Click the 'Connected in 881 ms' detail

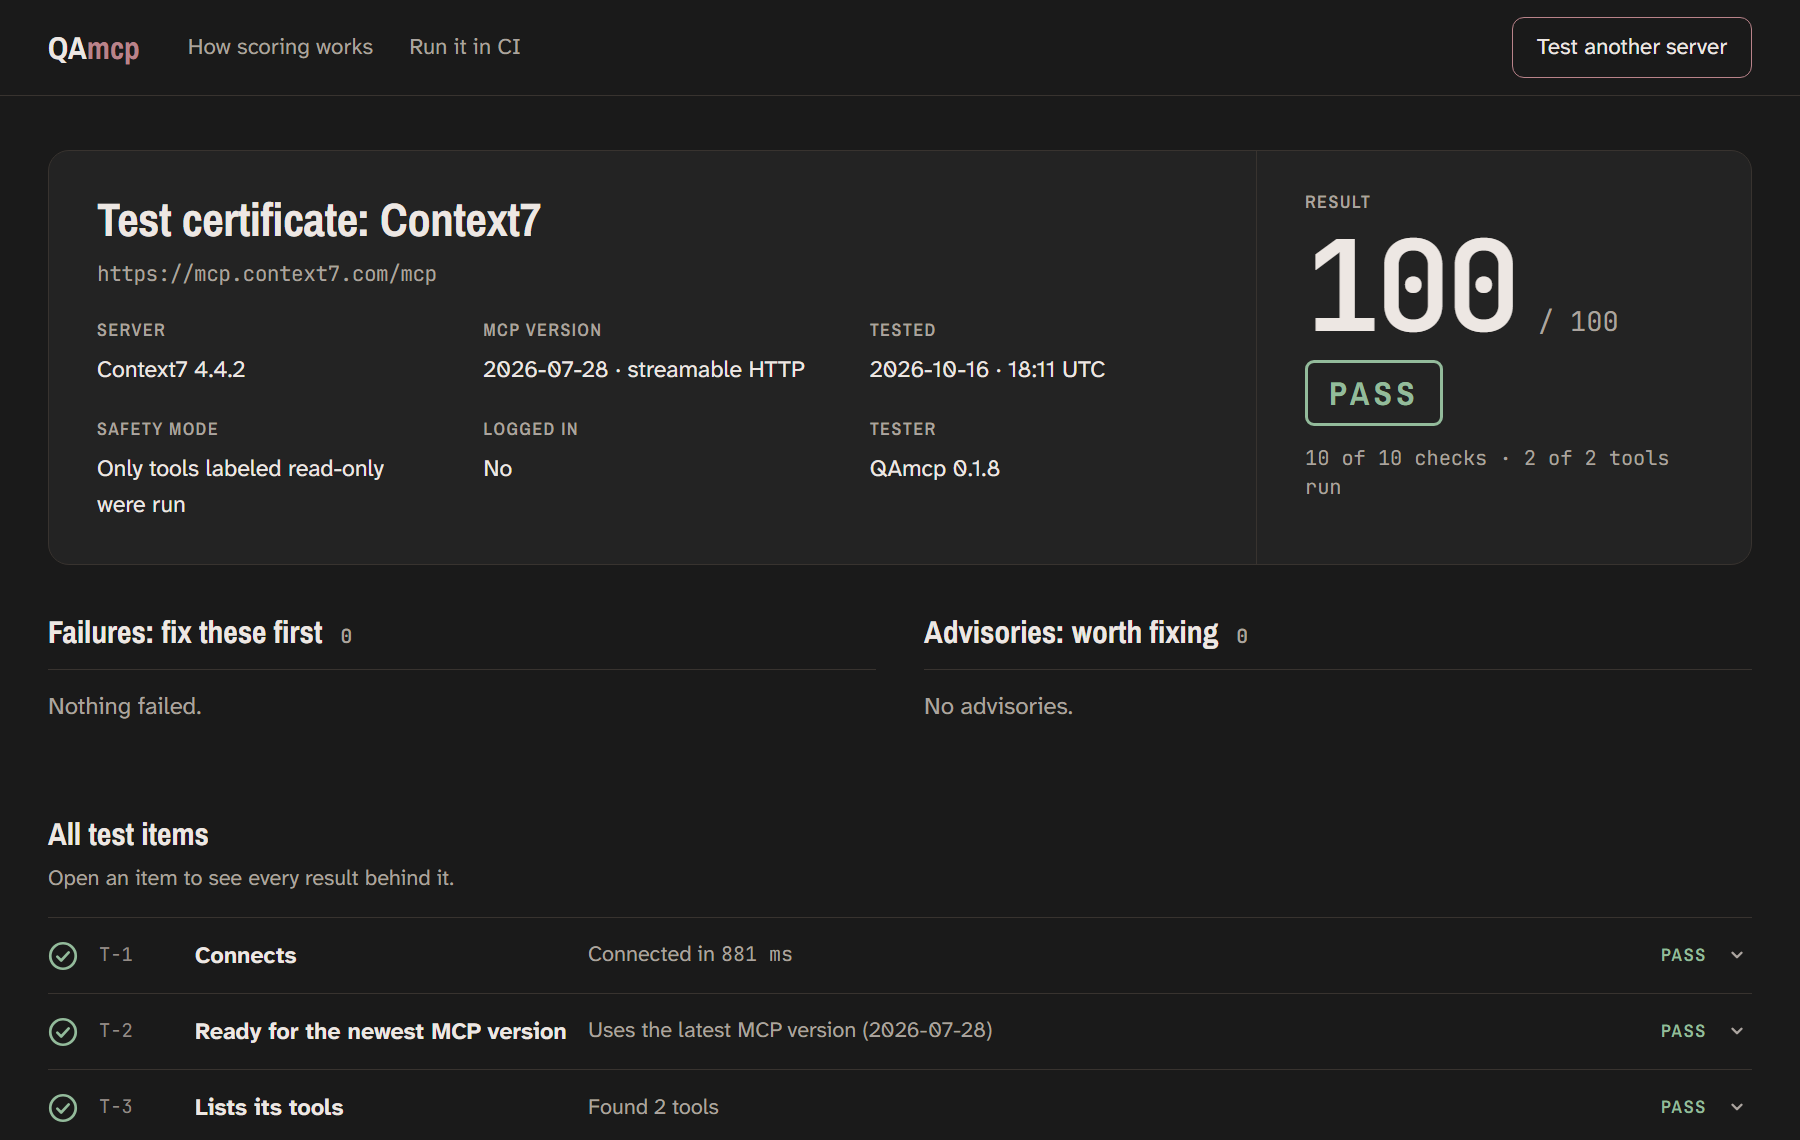pyautogui.click(x=690, y=954)
